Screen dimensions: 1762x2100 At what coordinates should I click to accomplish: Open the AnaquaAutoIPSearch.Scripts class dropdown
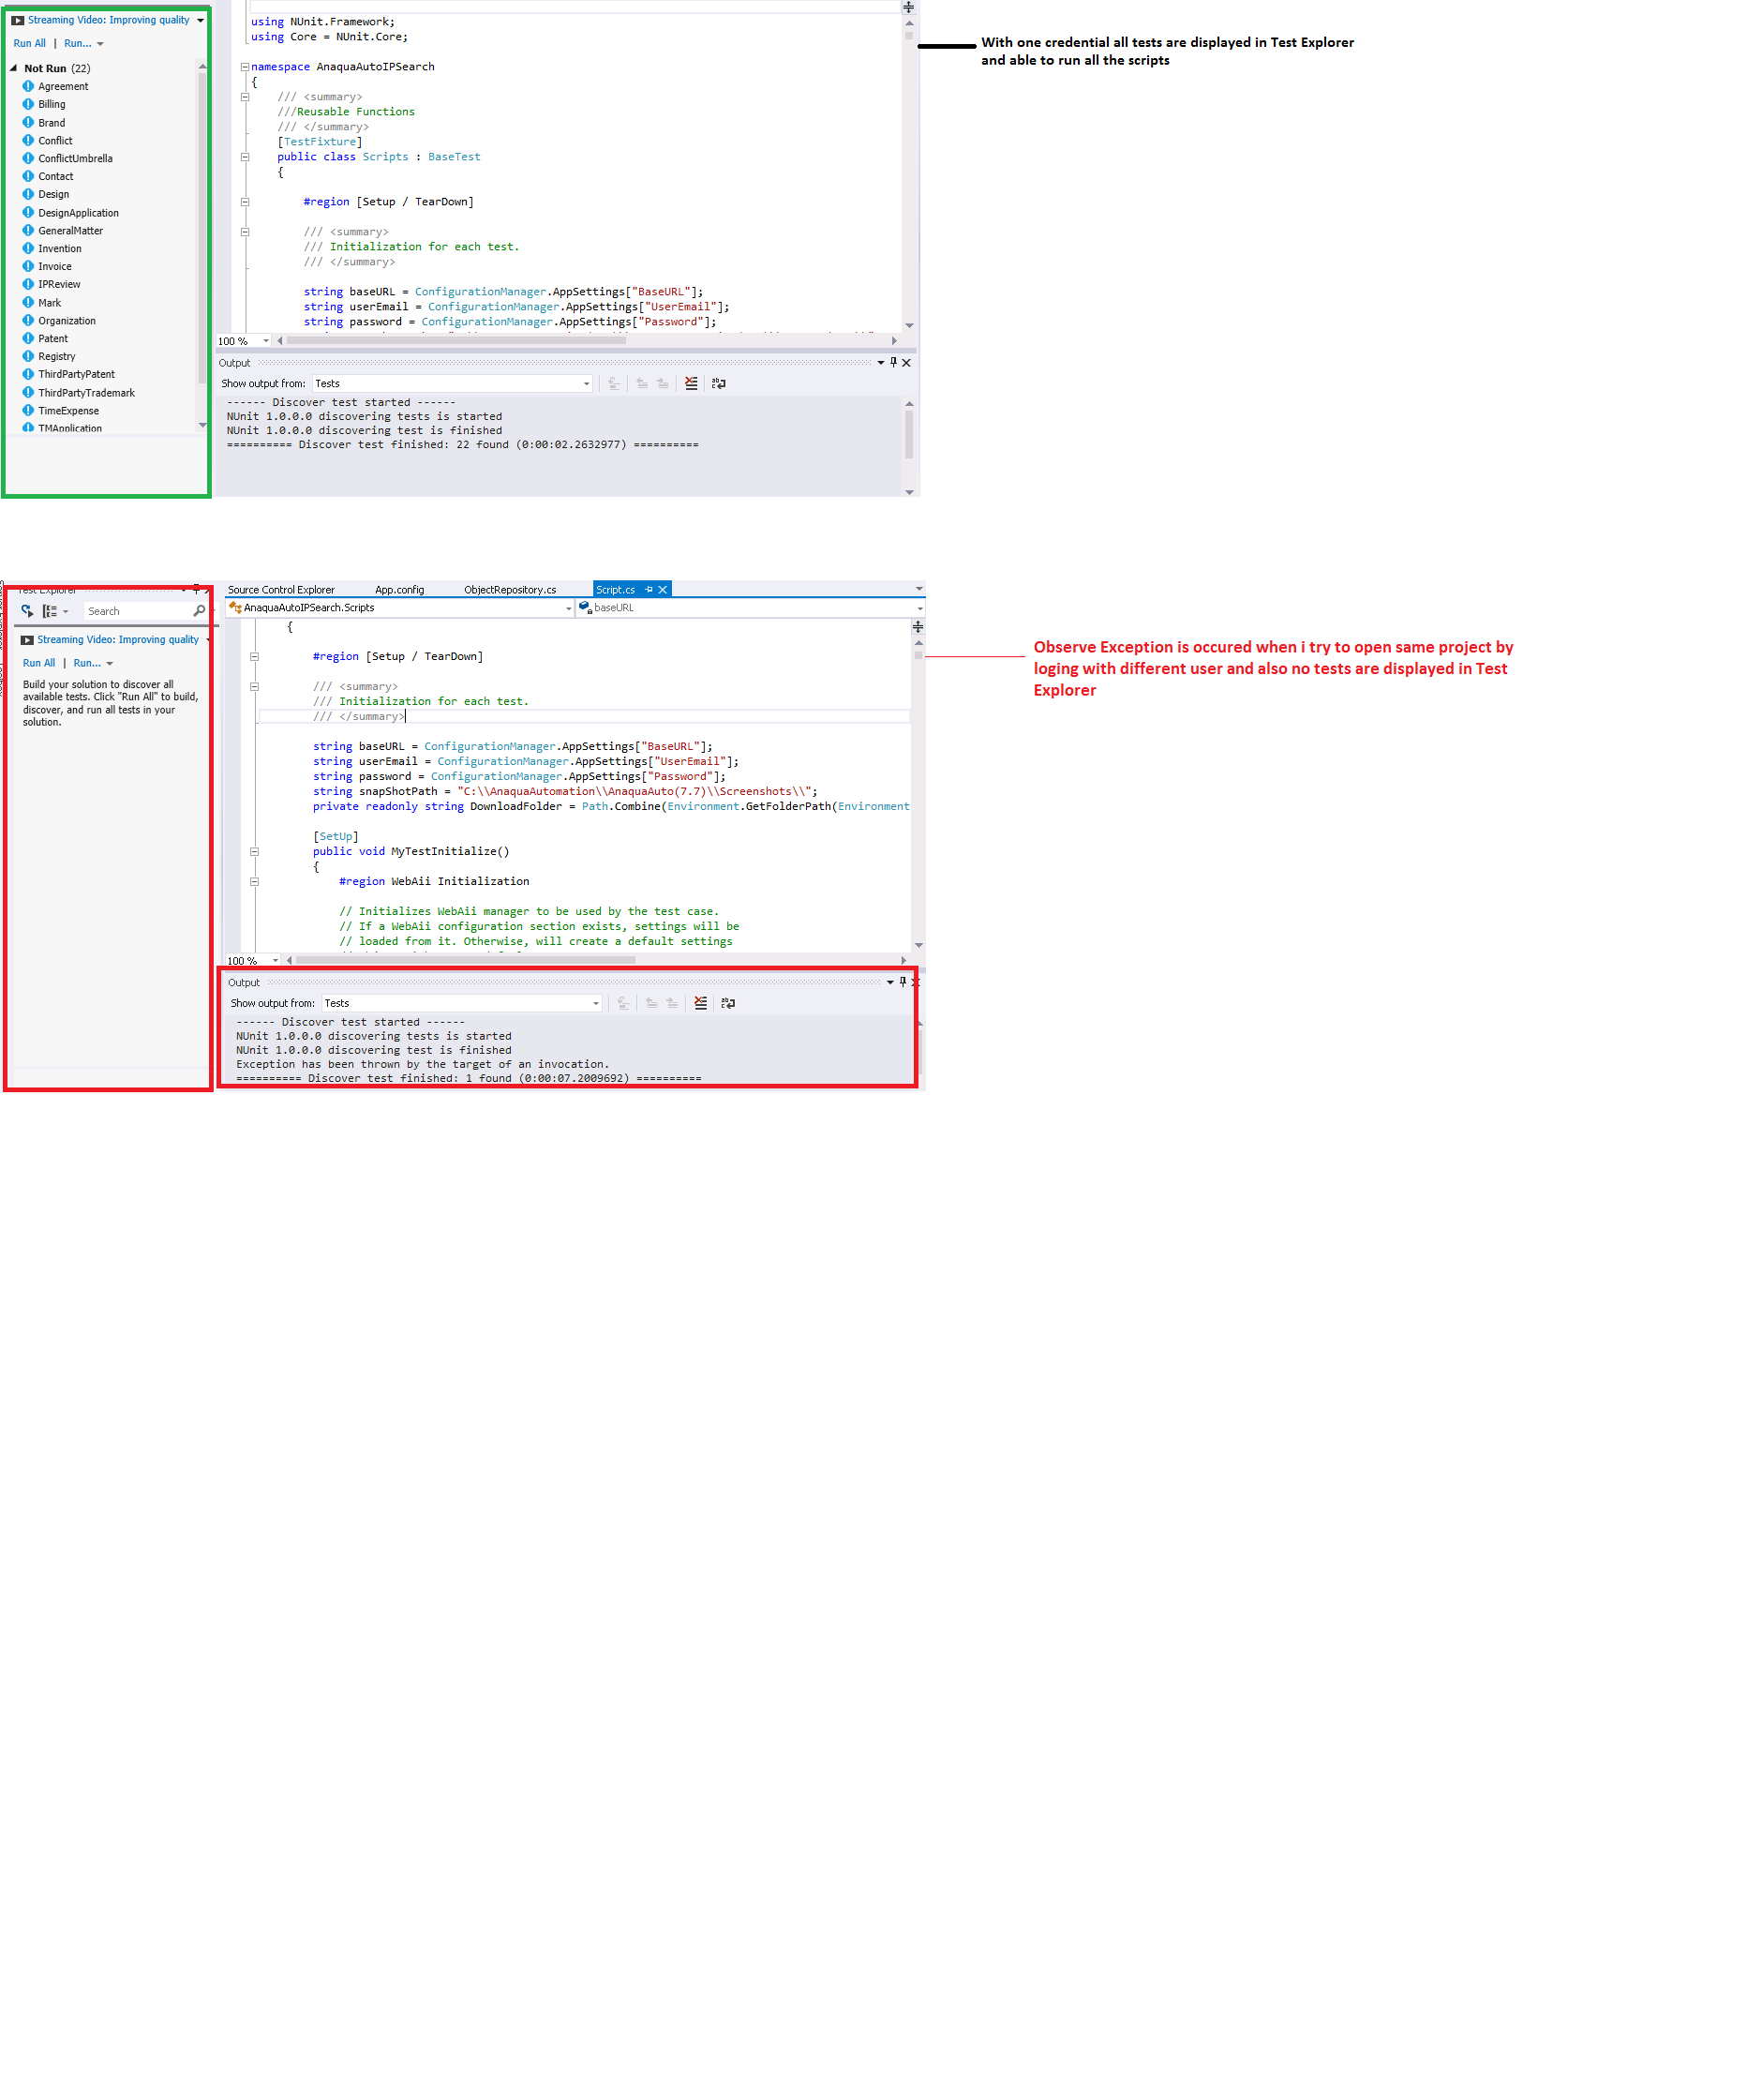[x=568, y=608]
